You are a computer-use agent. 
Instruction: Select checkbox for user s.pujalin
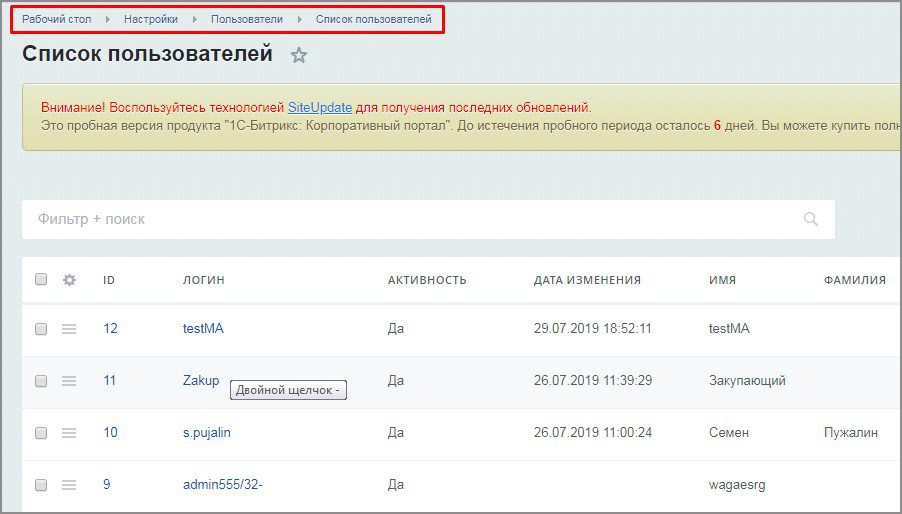tap(41, 433)
